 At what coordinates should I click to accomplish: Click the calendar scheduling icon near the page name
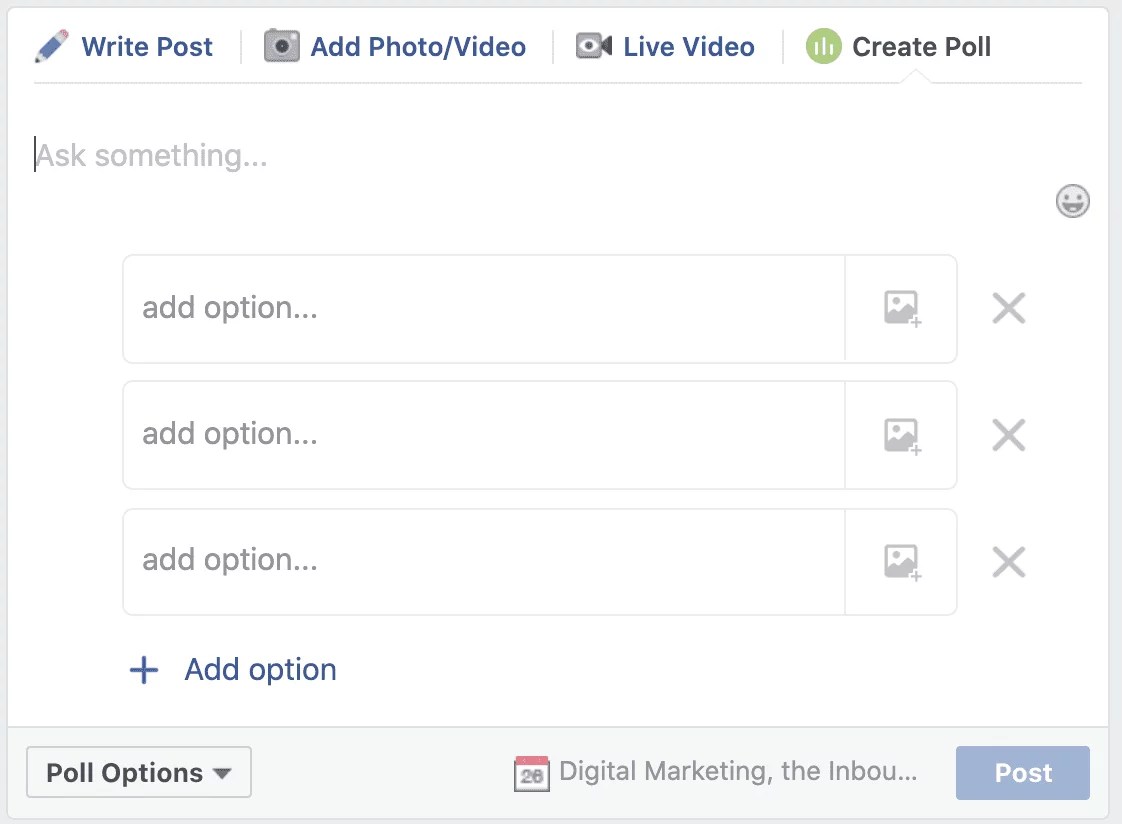[532, 772]
